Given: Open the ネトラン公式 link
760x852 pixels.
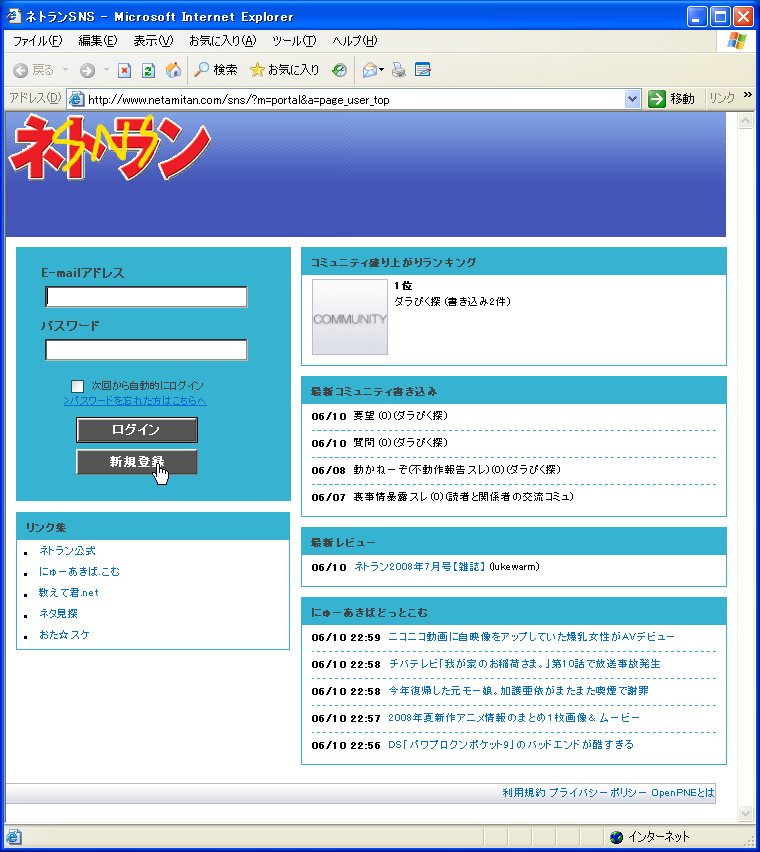Looking at the screenshot, I should tap(67, 550).
